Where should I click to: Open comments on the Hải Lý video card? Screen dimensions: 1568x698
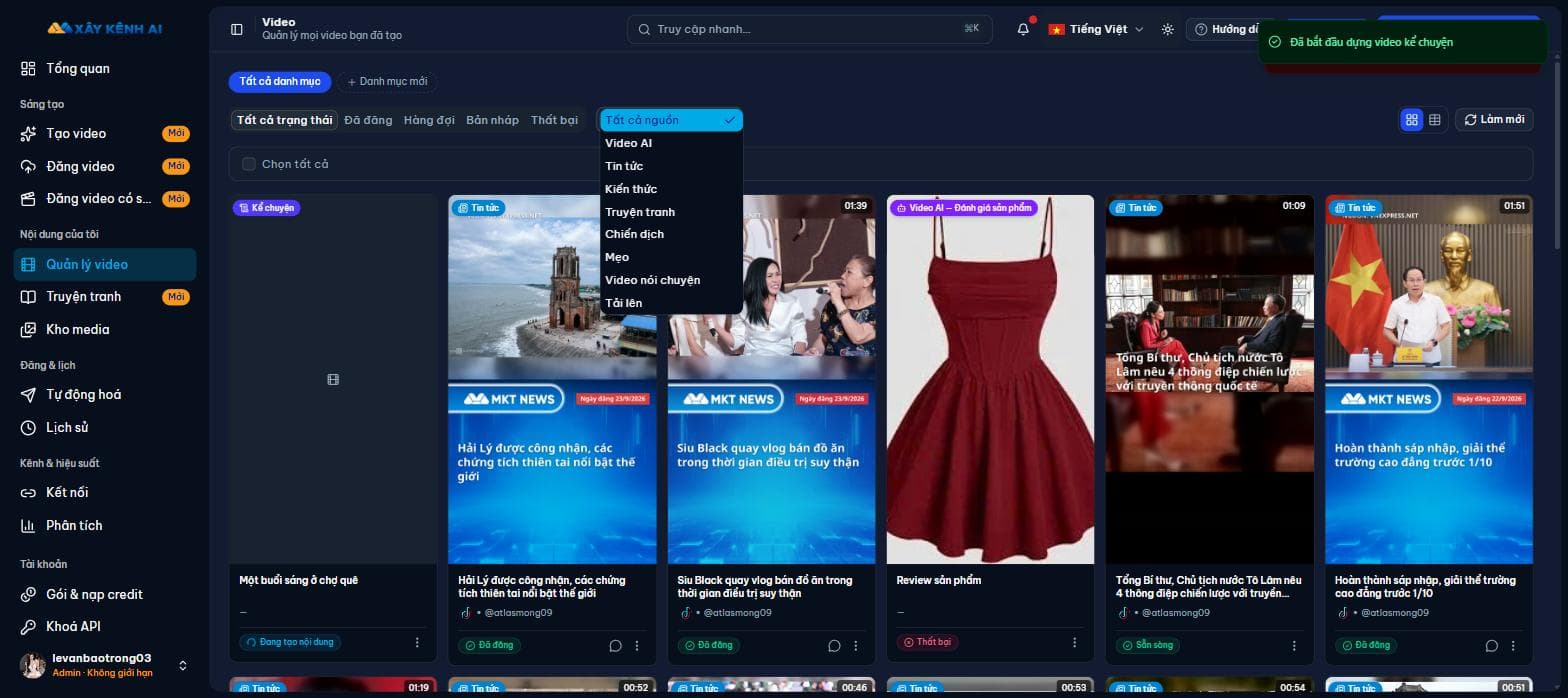[615, 645]
